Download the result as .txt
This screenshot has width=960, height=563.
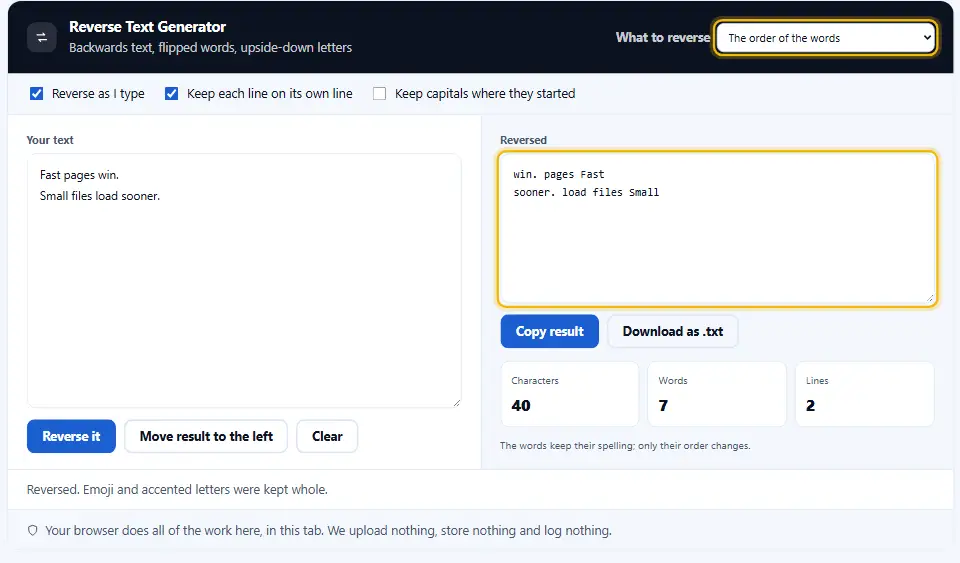672,331
